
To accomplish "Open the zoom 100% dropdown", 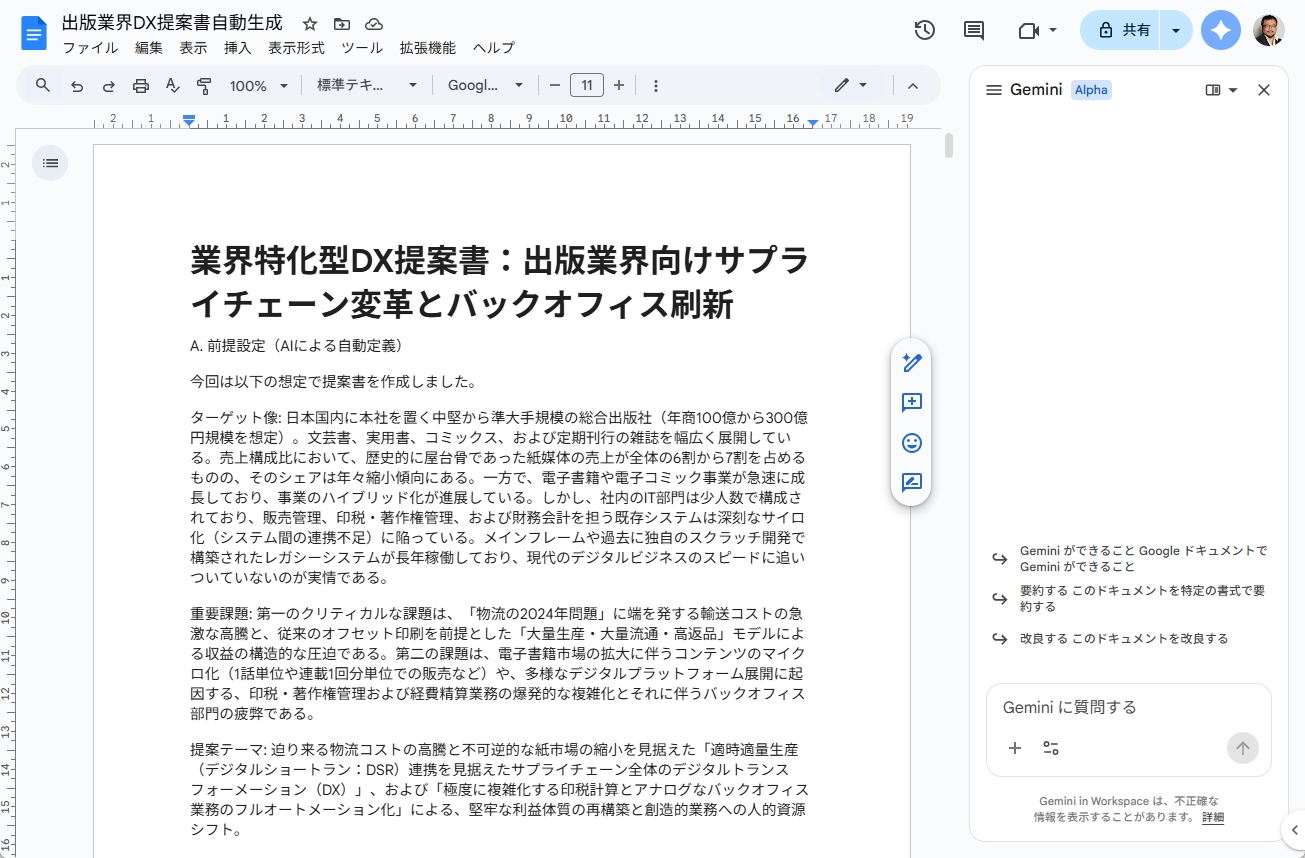I will (258, 86).
